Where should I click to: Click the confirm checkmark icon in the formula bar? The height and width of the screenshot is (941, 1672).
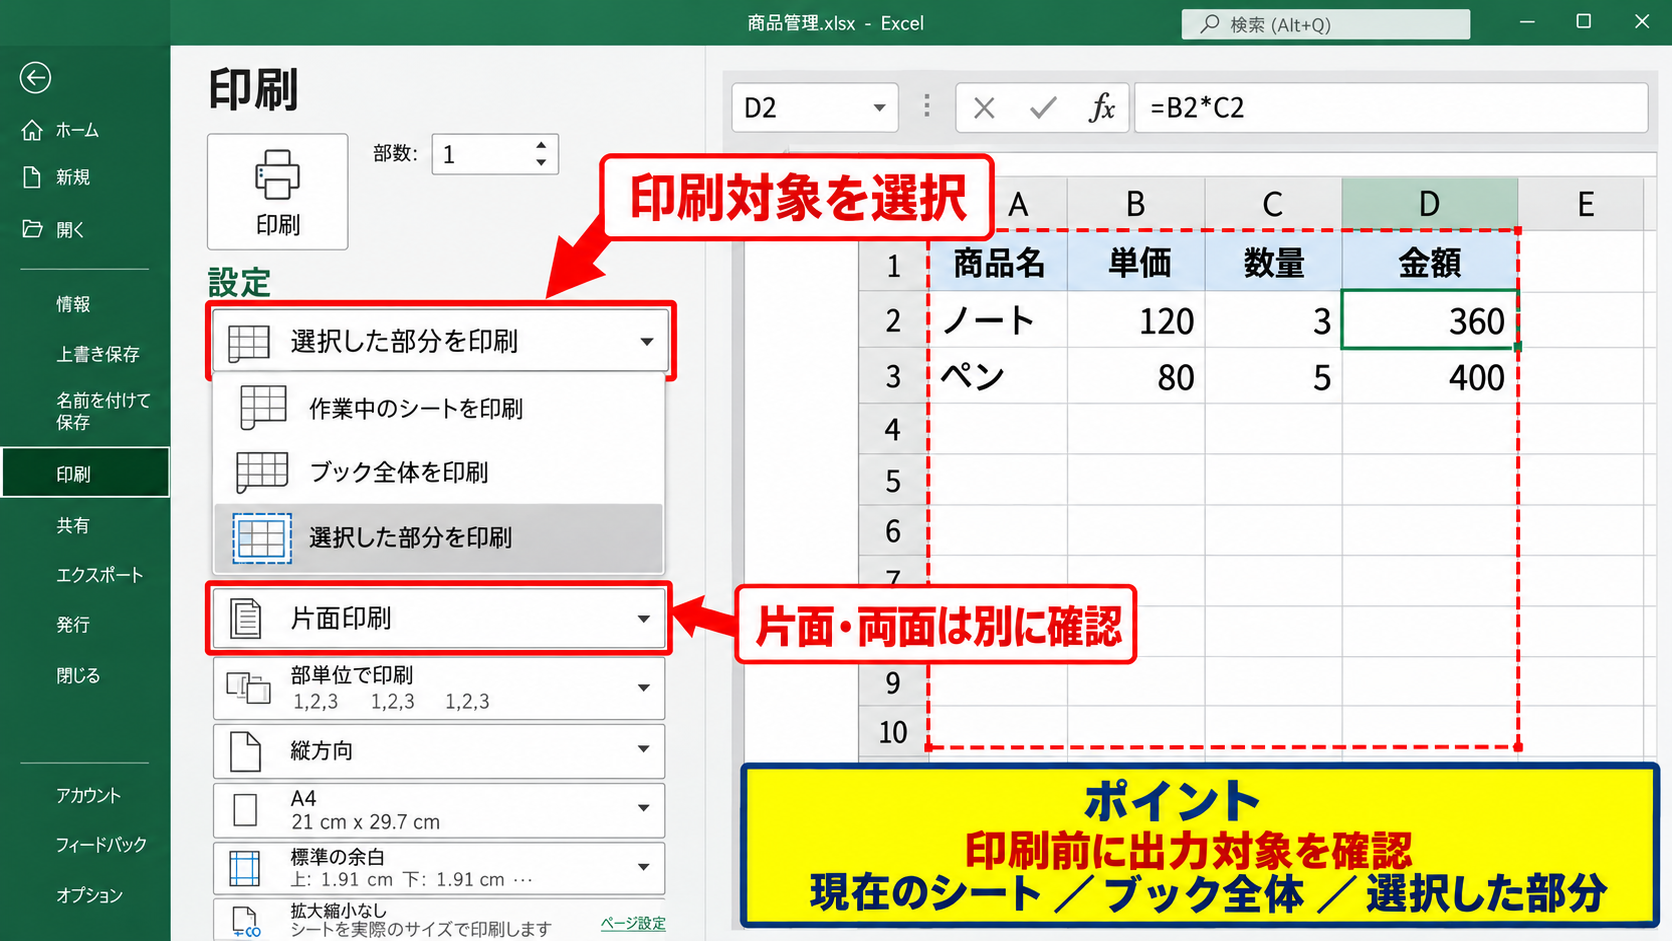coord(1043,108)
